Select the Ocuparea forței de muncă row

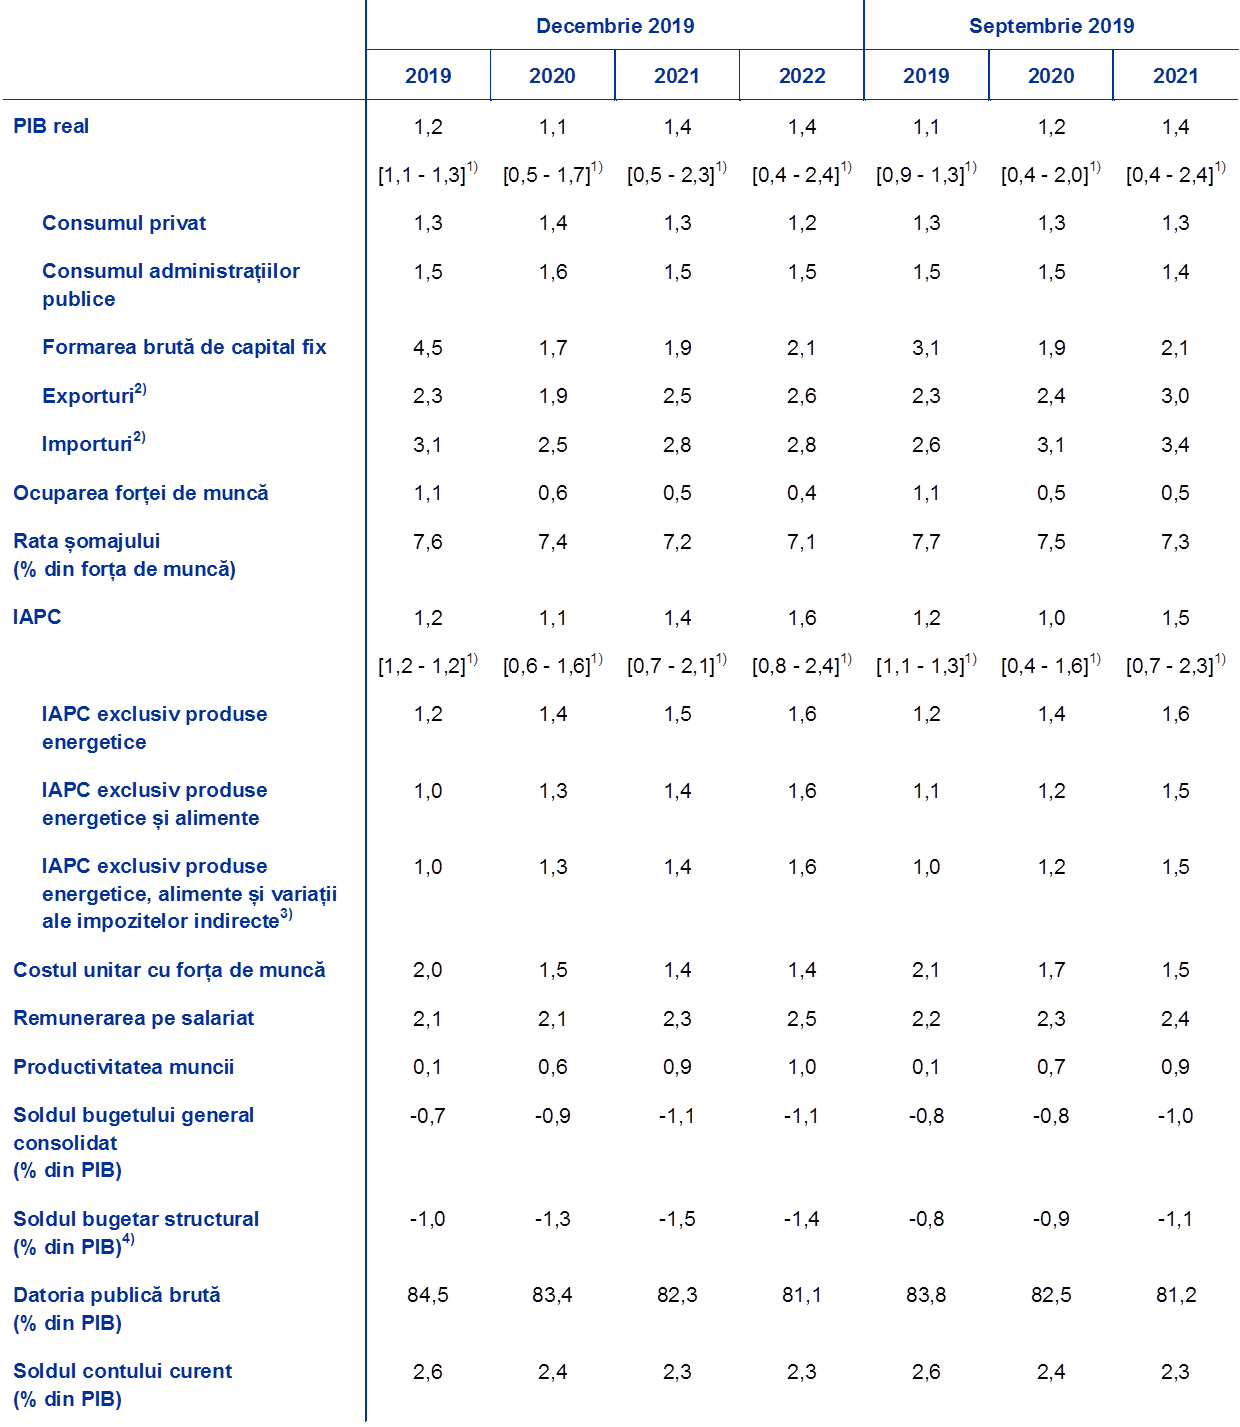pos(140,493)
